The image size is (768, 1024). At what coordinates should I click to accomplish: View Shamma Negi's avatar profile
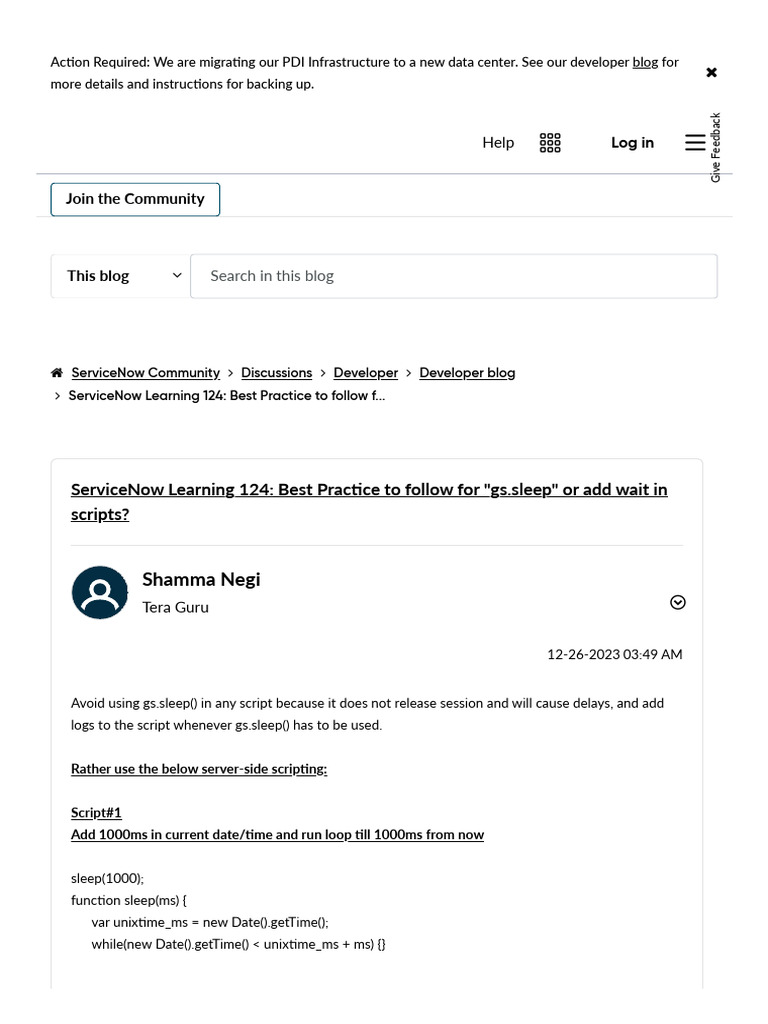pyautogui.click(x=100, y=592)
